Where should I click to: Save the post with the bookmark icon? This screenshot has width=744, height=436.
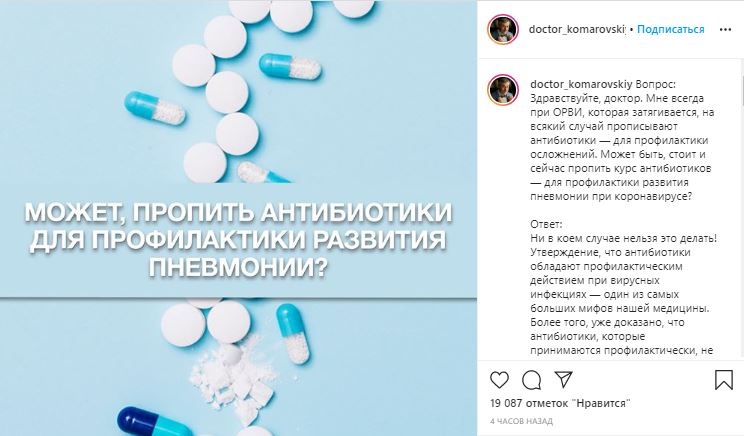[724, 380]
